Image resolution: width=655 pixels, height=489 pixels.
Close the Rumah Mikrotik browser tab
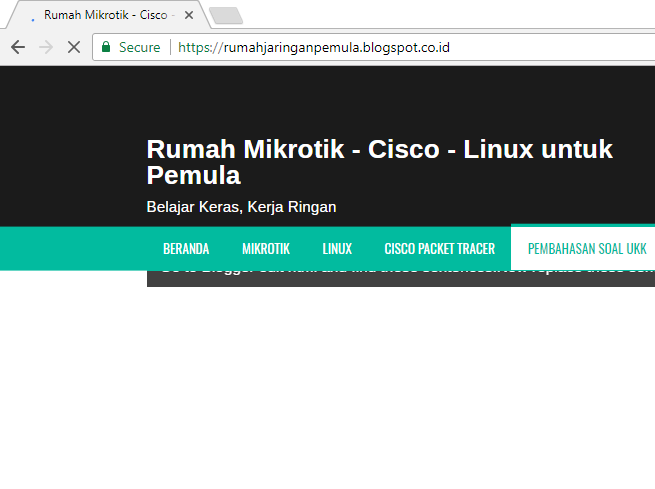(x=189, y=15)
